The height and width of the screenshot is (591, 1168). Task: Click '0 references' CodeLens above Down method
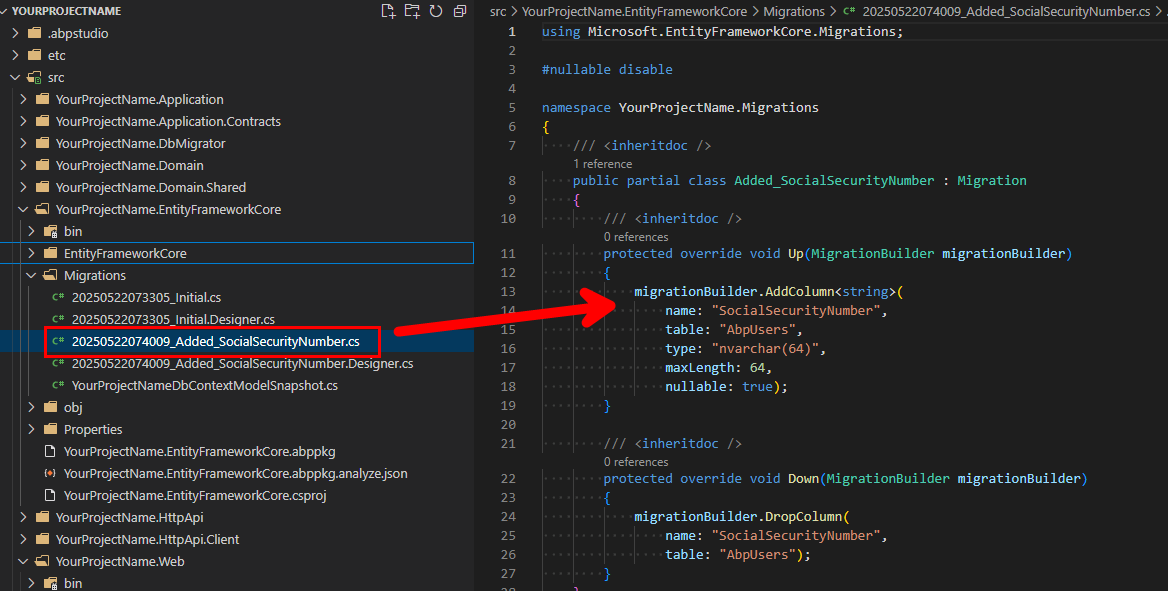click(635, 462)
